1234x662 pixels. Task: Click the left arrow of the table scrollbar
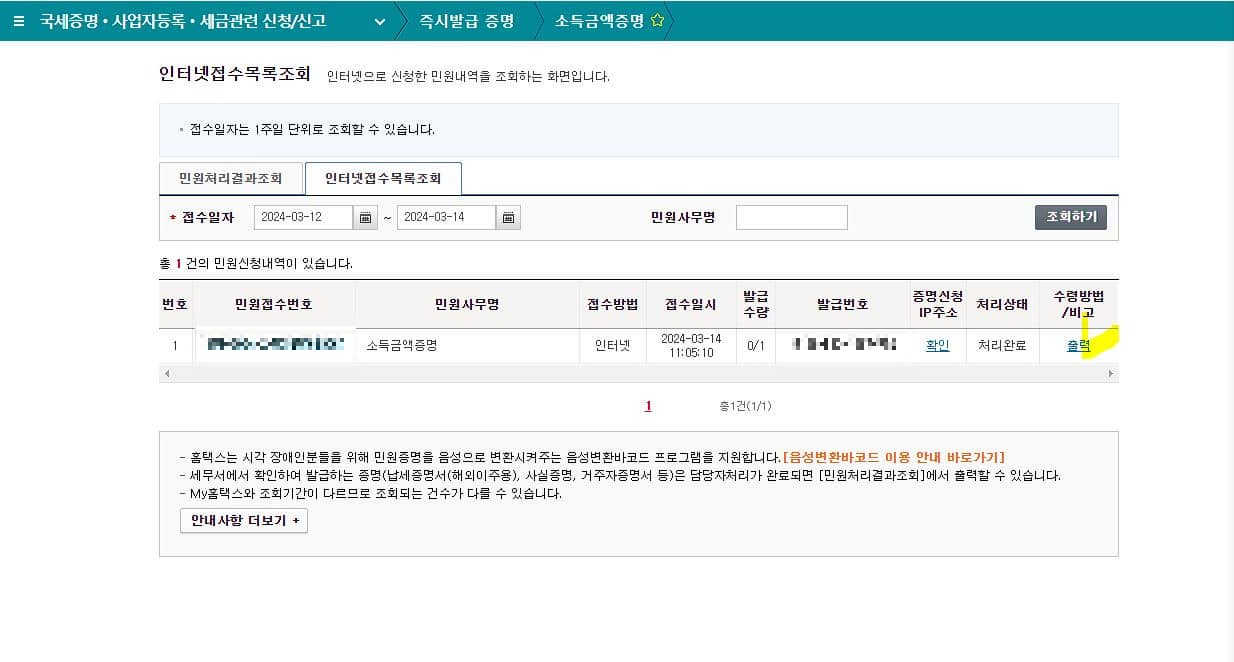tap(168, 373)
